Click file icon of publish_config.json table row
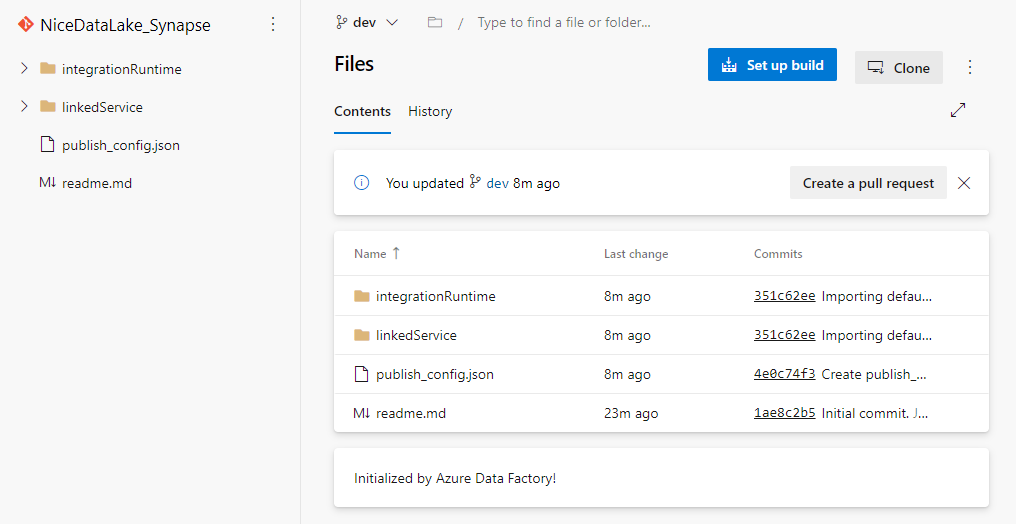Viewport: 1016px width, 524px height. [x=362, y=374]
